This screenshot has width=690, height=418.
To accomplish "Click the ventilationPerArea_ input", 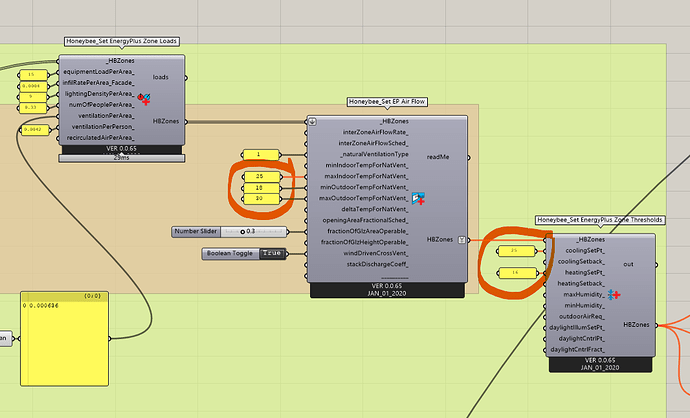I will 106,116.
